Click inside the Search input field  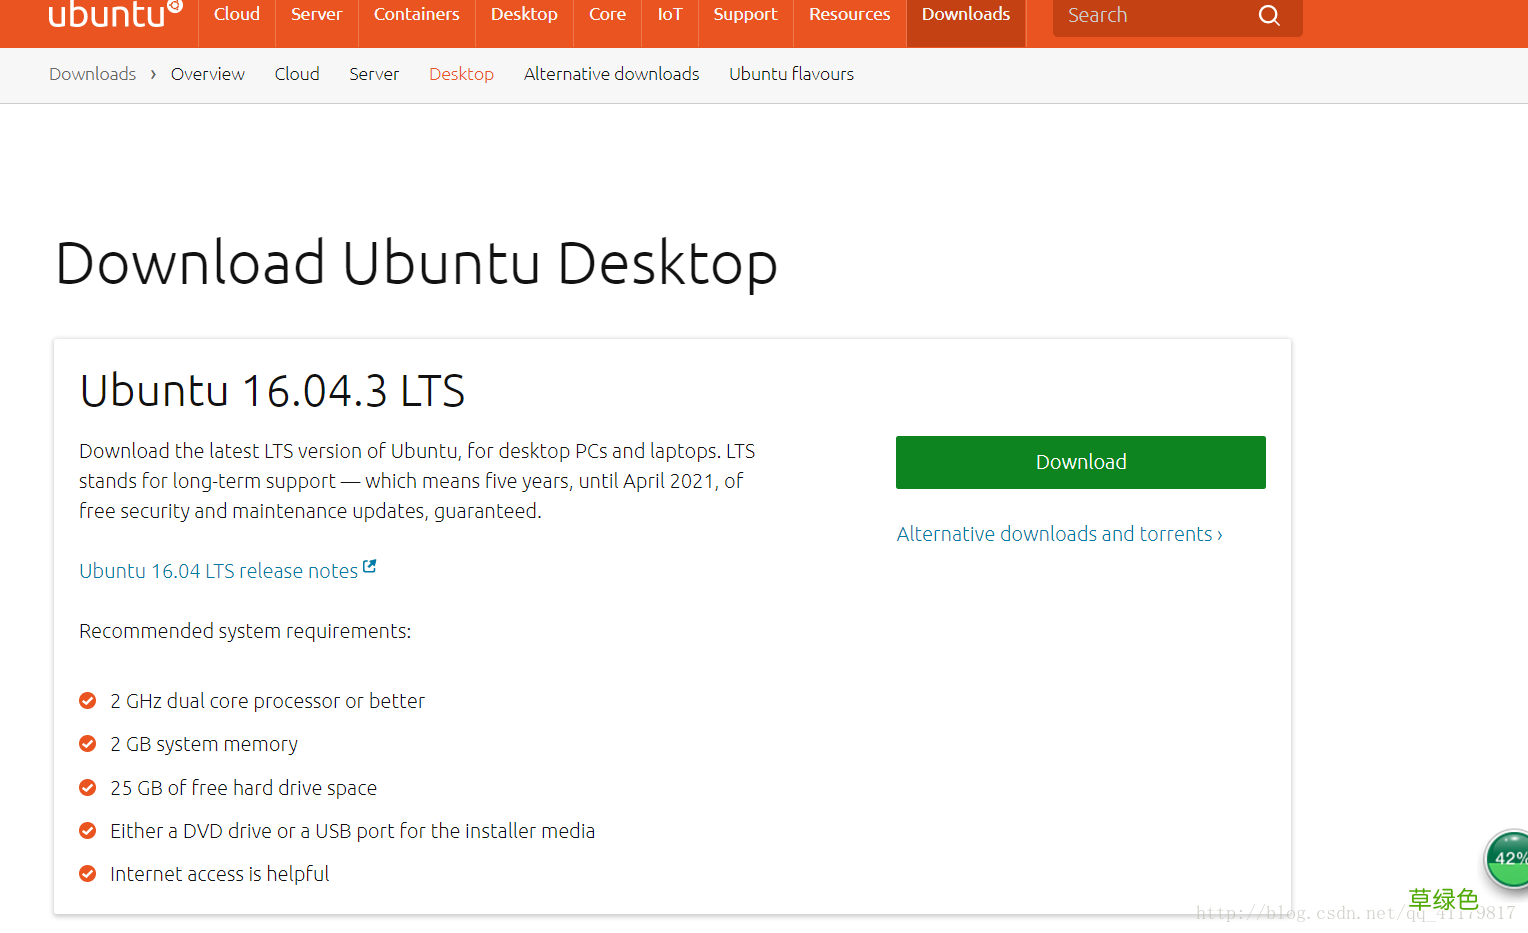1150,15
